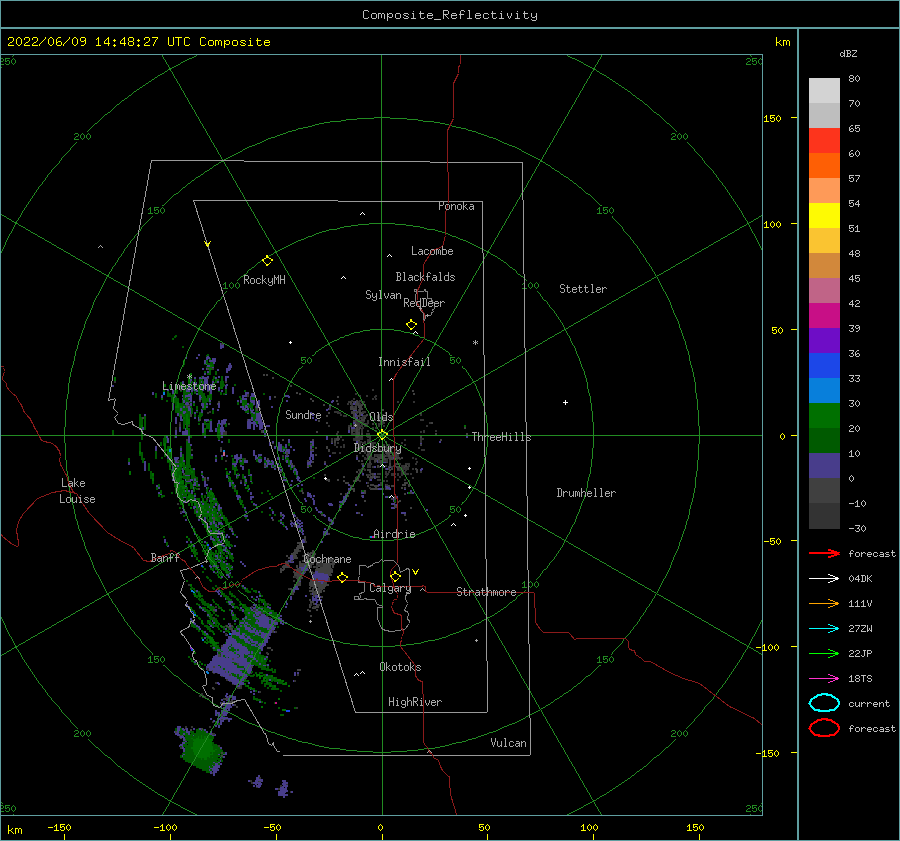
Task: Select yellow diamond marker near RockyMH
Action: tap(267, 261)
